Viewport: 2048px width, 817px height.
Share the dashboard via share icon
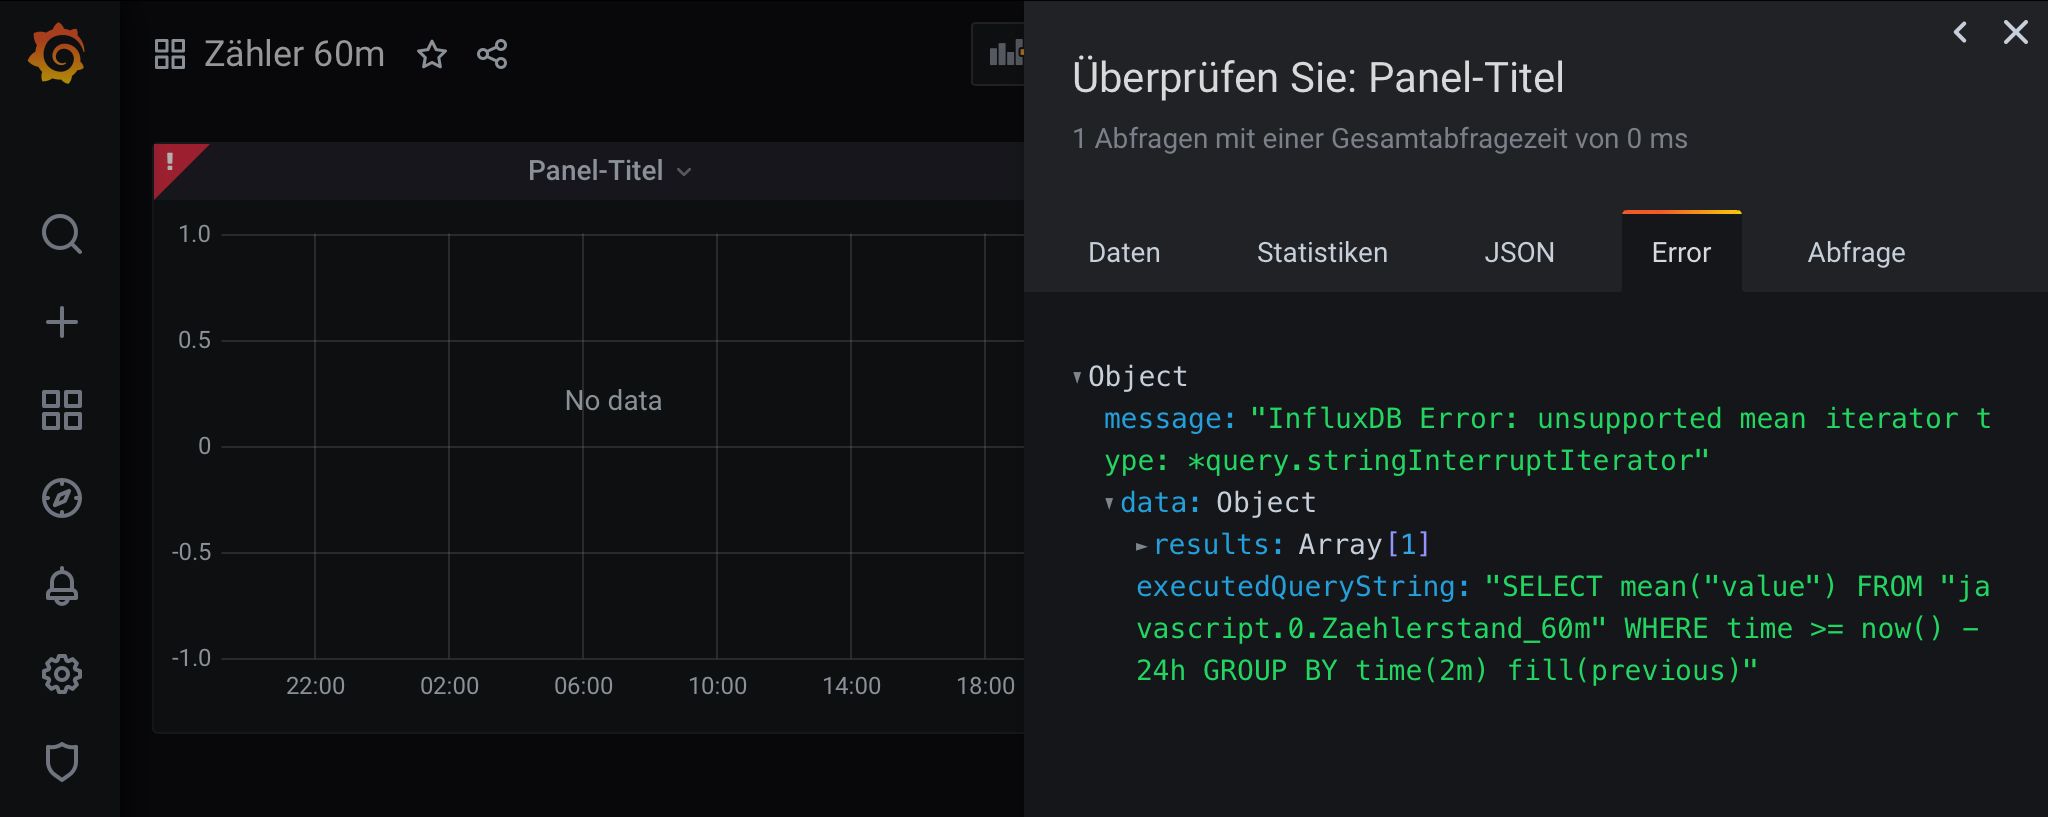coord(492,54)
